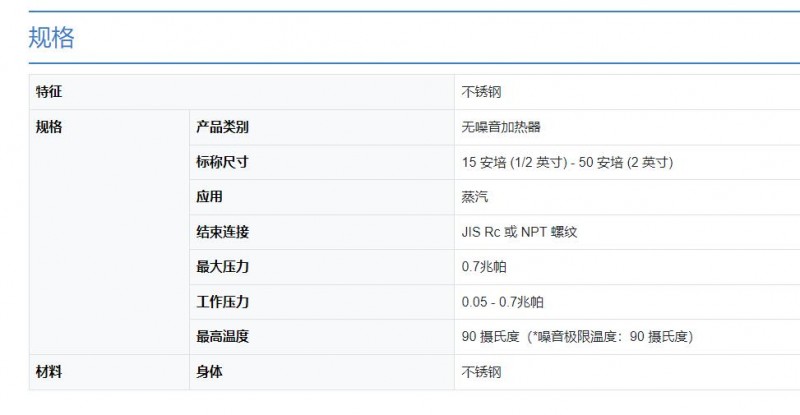The image size is (800, 415).
Task: Click the 规格 section heading
Action: tap(51, 38)
